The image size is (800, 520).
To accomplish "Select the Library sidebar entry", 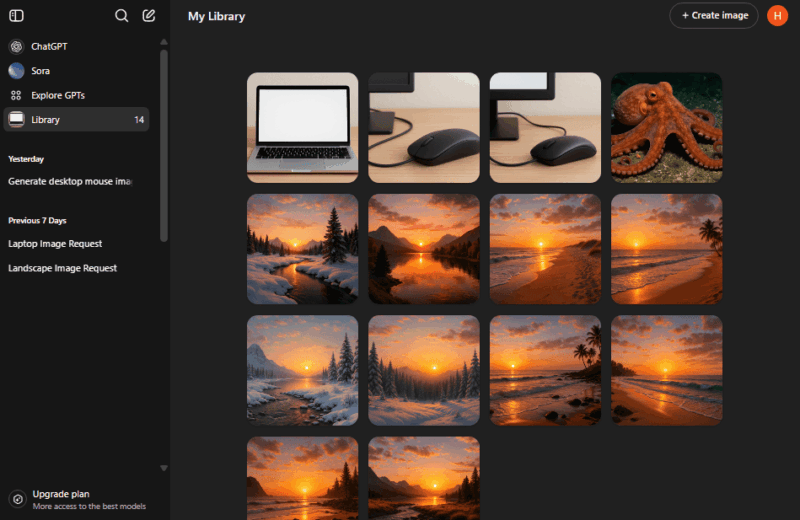I will coord(76,119).
